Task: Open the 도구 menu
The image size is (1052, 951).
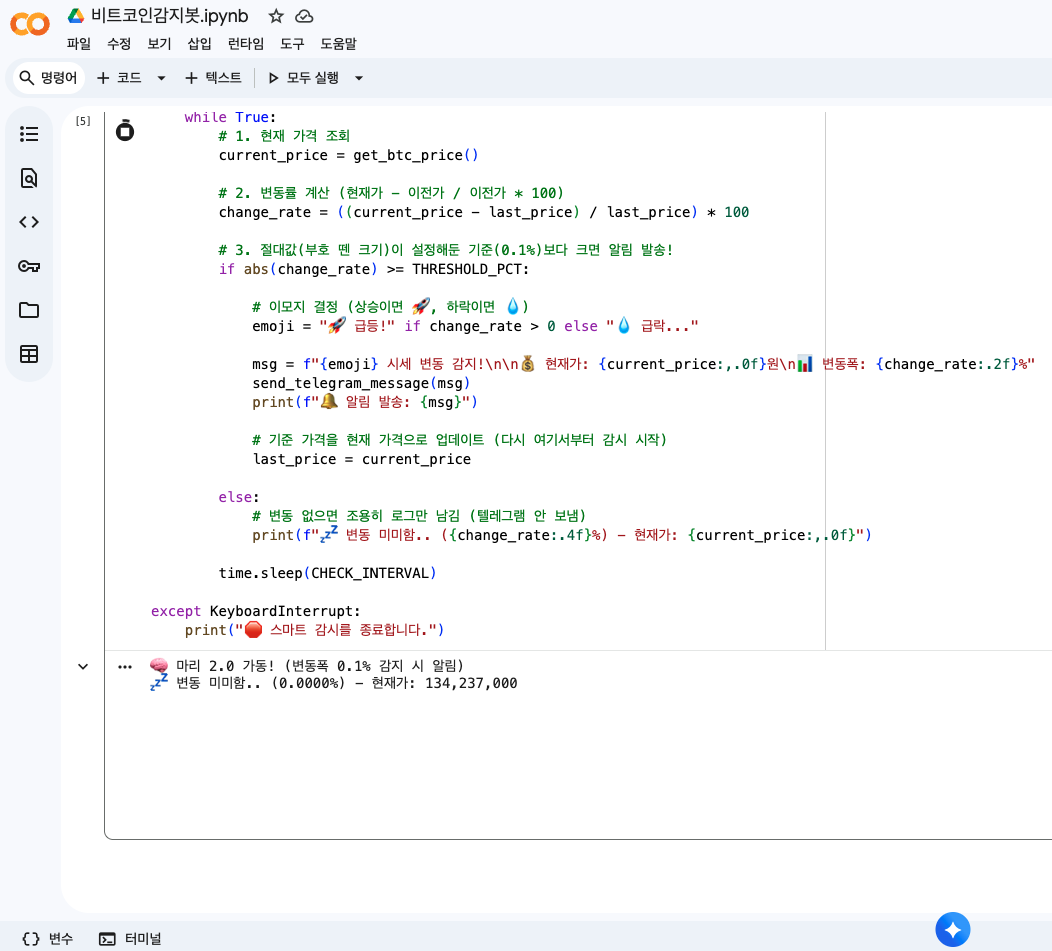Action: tap(292, 44)
